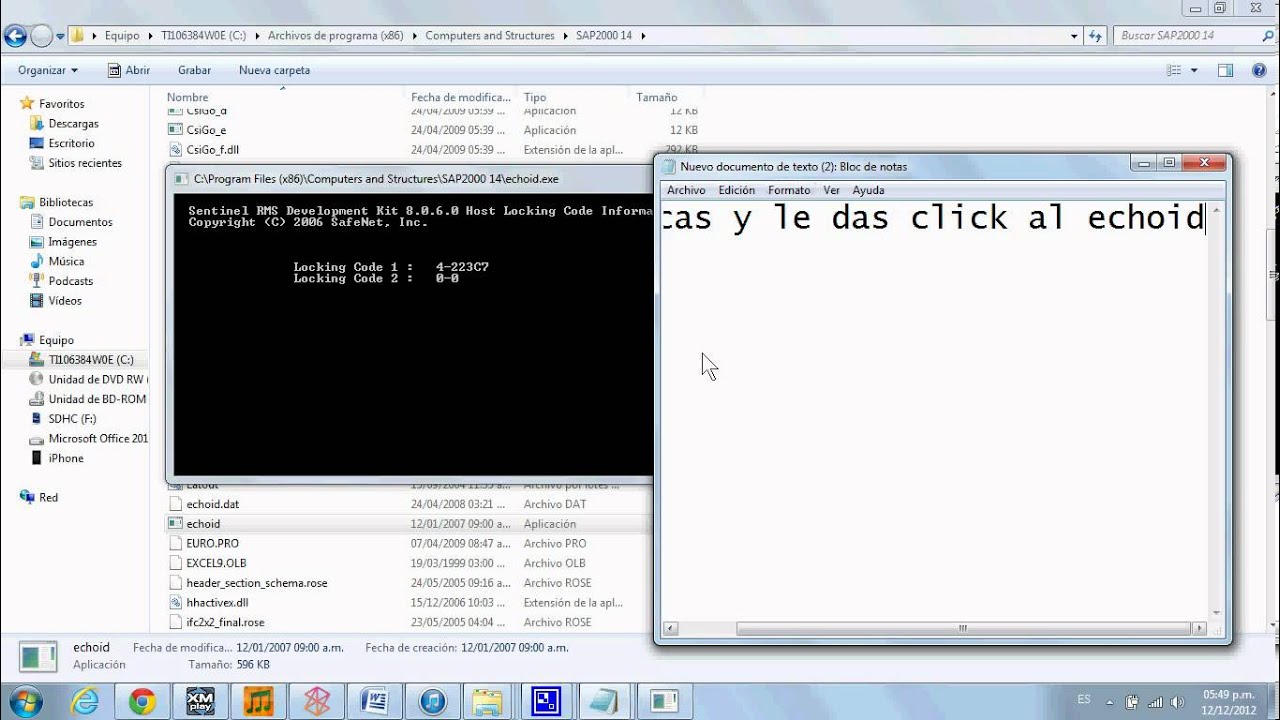The height and width of the screenshot is (720, 1280).
Task: Click the Refresh button next to address bar
Action: pos(1094,36)
